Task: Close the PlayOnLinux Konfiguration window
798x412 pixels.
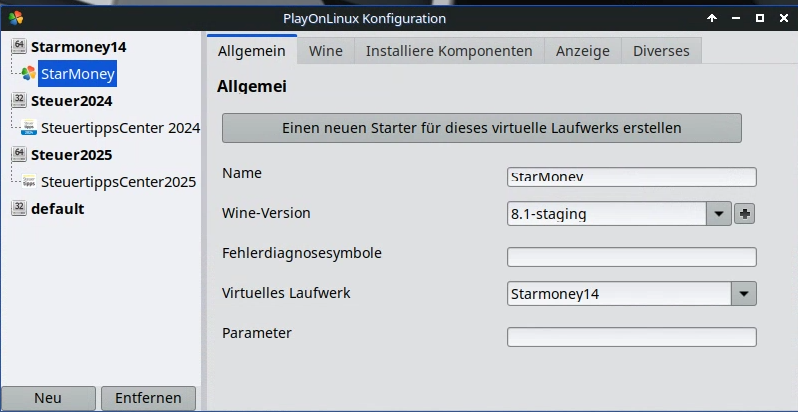Action: click(784, 18)
